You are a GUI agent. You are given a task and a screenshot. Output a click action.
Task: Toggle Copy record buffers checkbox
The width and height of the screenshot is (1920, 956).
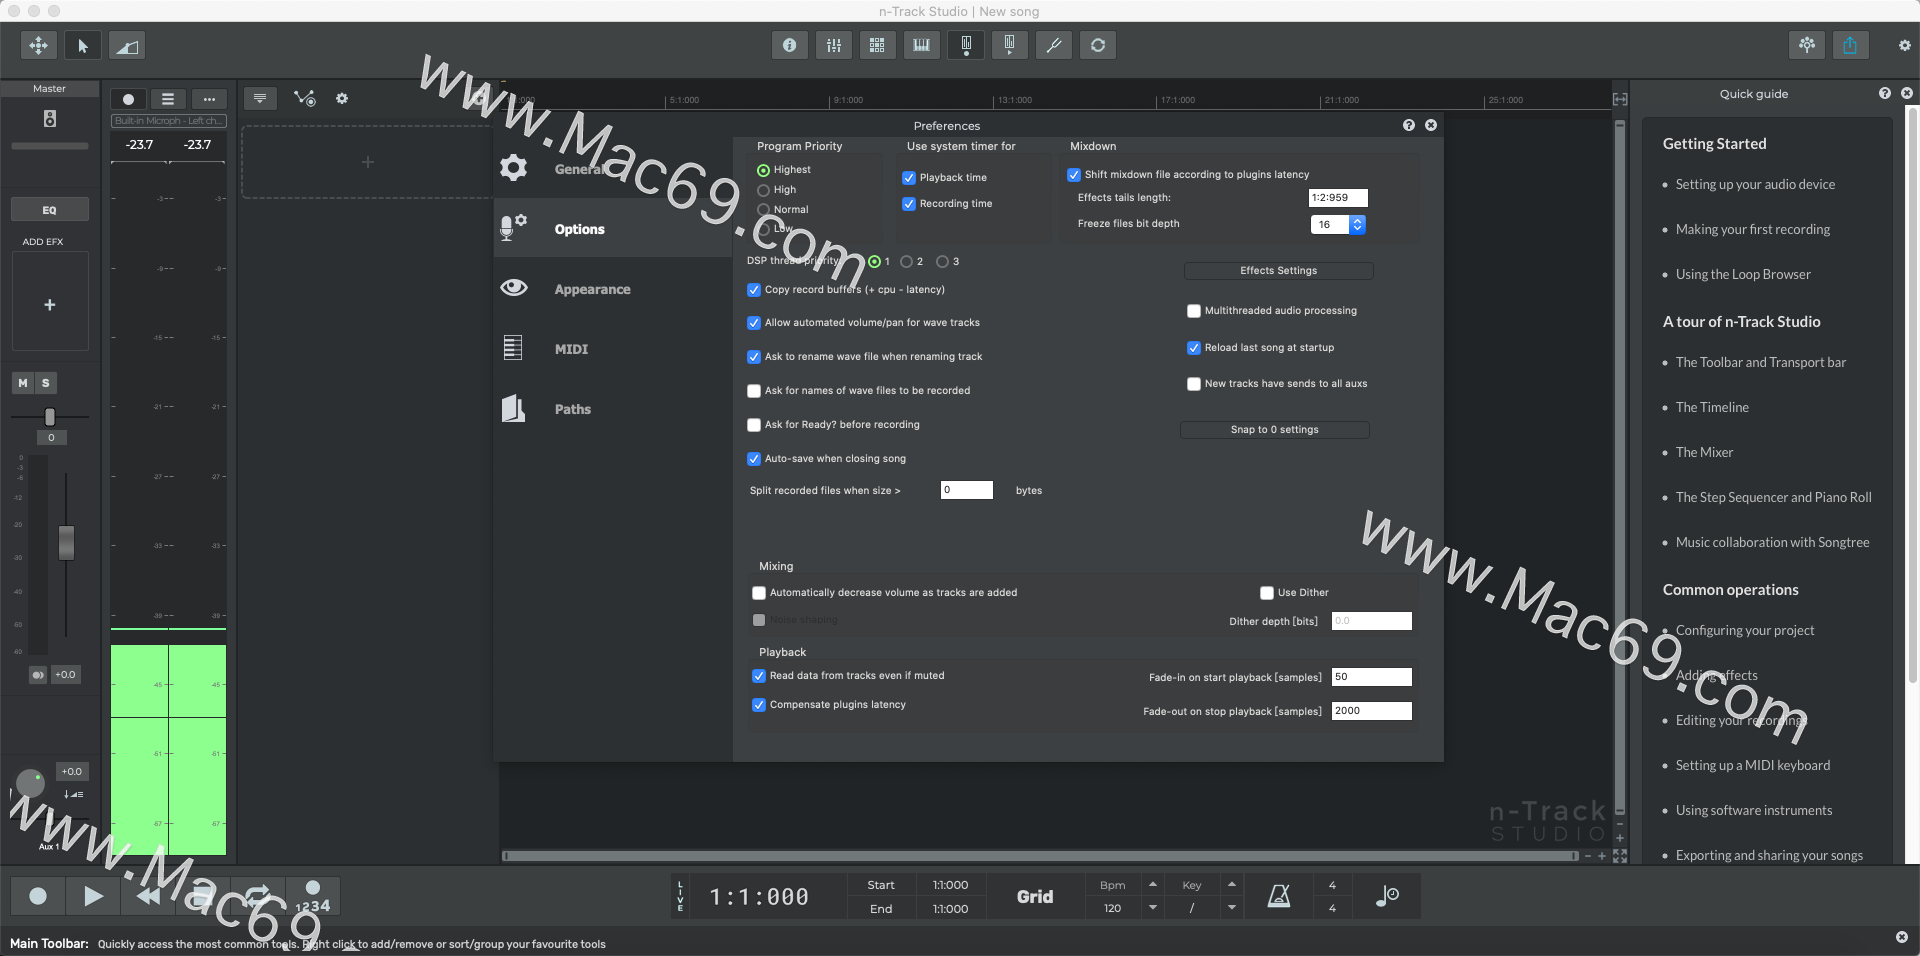pos(754,290)
